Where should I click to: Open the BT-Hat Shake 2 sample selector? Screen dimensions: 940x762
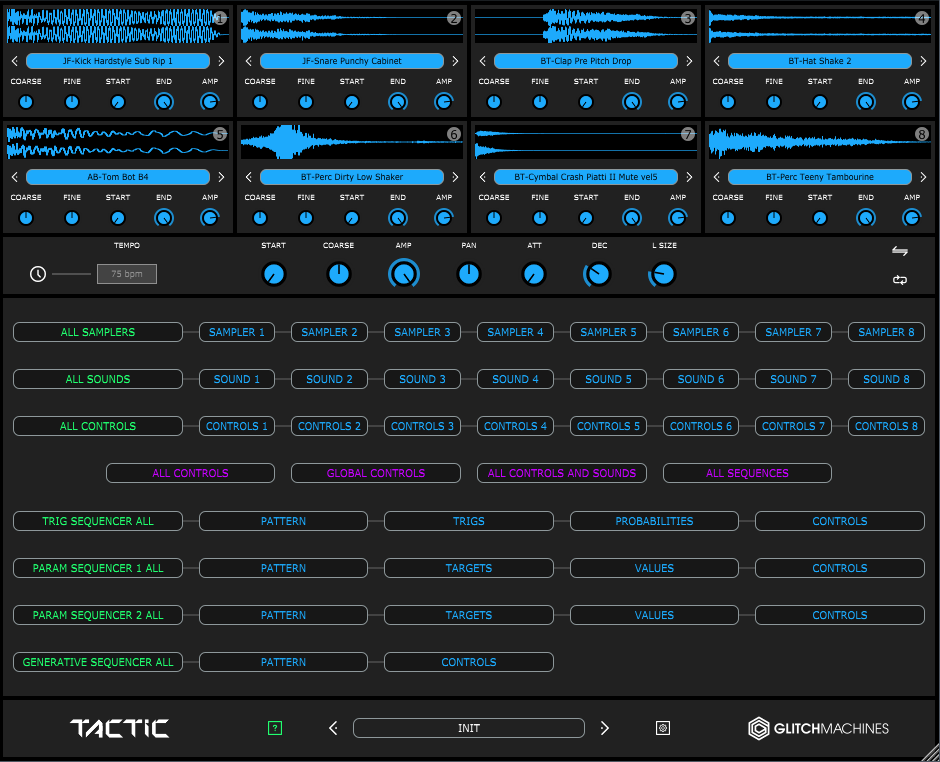(x=820, y=61)
